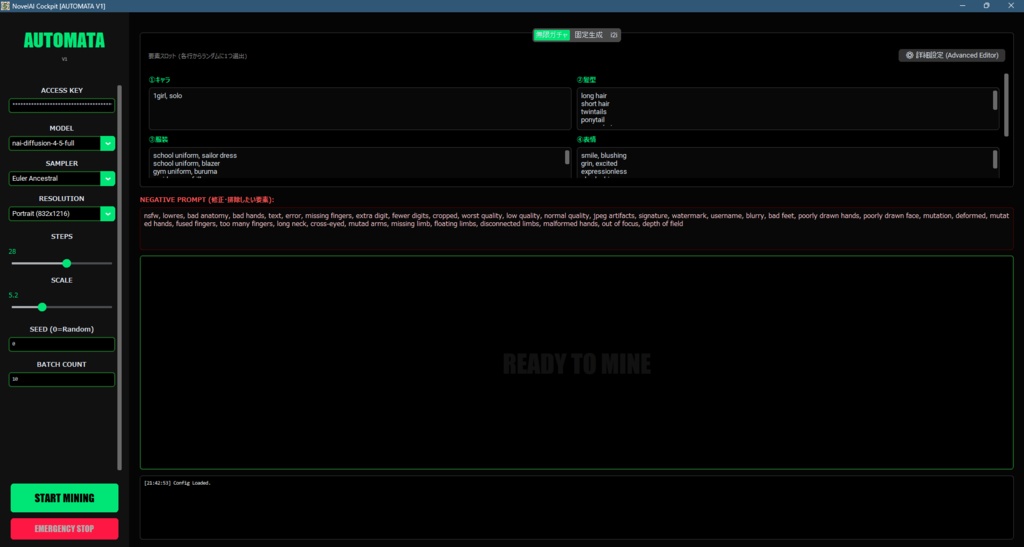Click the STEPS value 28
Screen dimensions: 1024x547
click(x=12, y=251)
